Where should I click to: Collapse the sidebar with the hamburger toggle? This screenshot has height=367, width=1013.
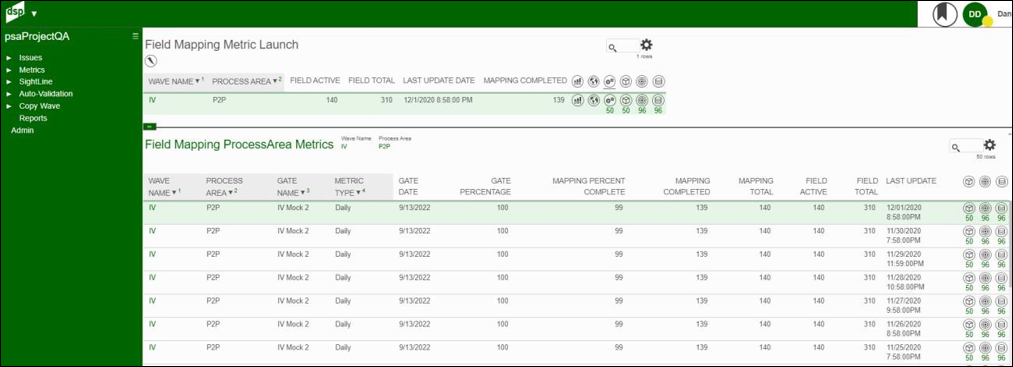click(135, 36)
